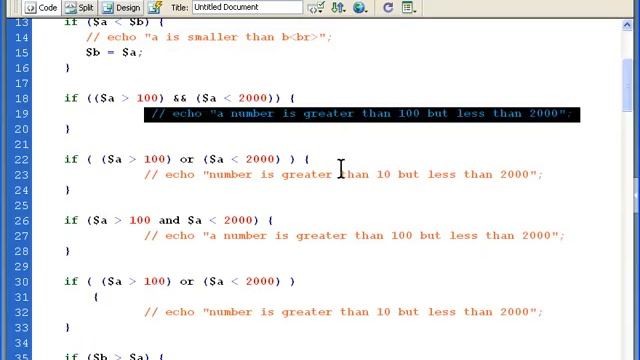
Task: Click the opening brace on line 31
Action: click(96, 297)
